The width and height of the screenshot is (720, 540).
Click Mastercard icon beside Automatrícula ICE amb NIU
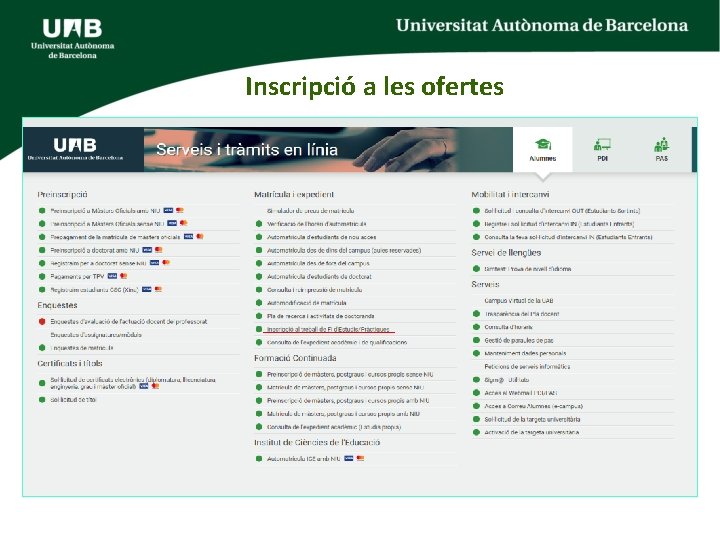click(360, 458)
